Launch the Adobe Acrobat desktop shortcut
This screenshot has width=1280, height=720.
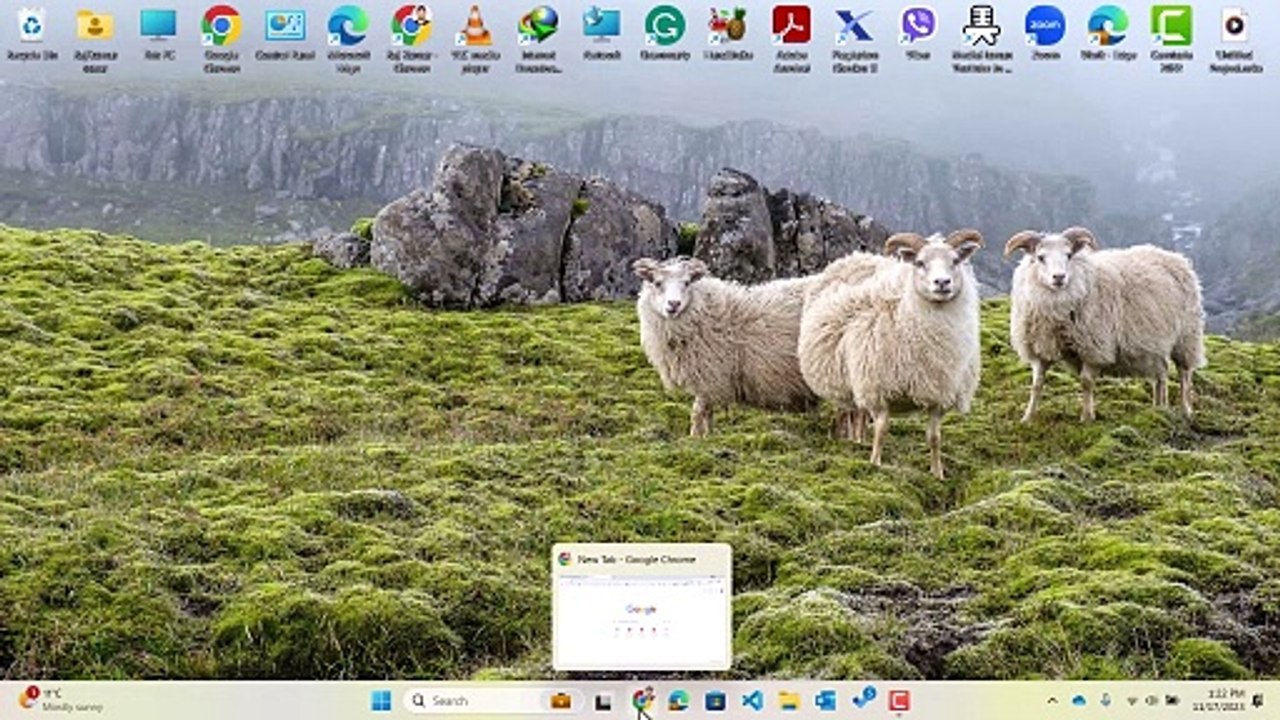[791, 40]
